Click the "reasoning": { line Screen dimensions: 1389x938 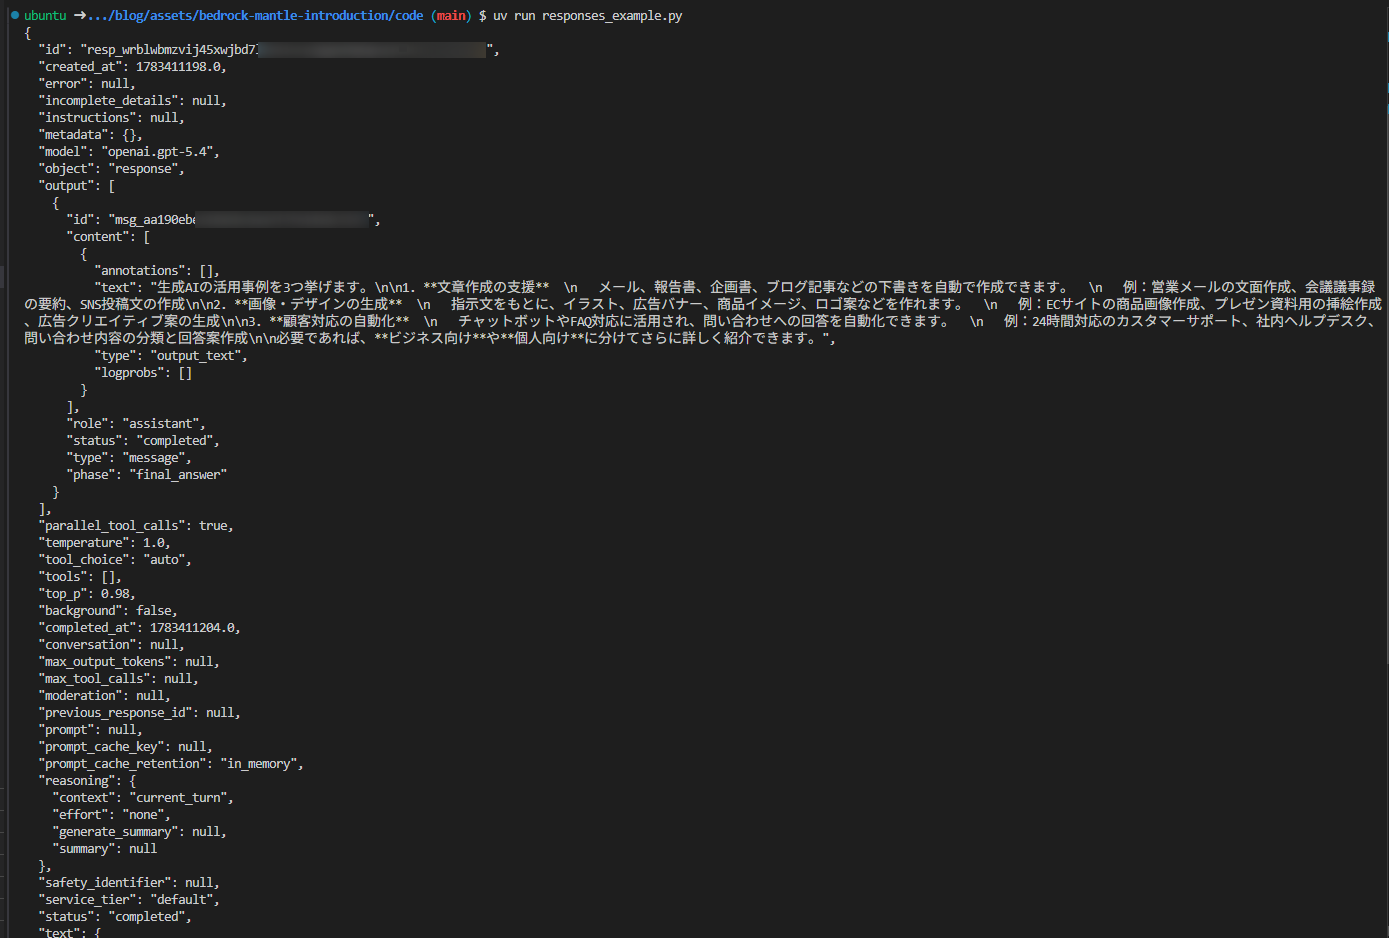(87, 781)
